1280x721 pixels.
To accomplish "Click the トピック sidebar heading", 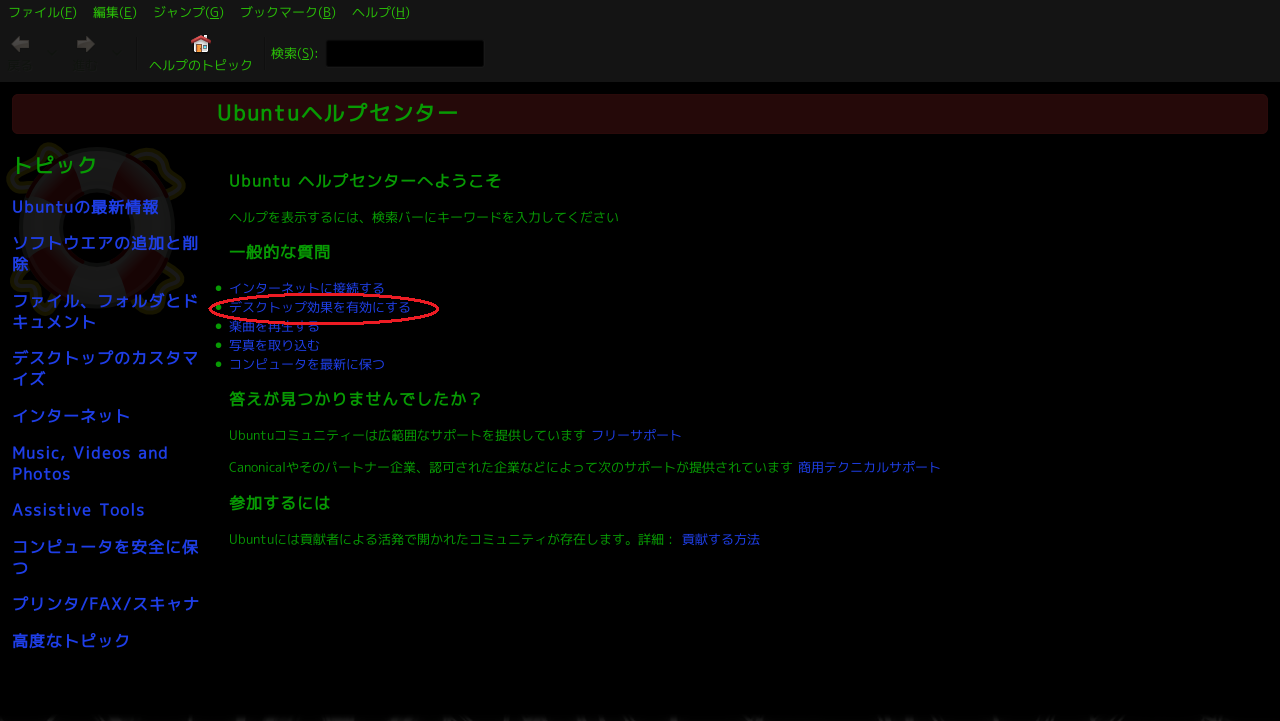I will (x=54, y=165).
